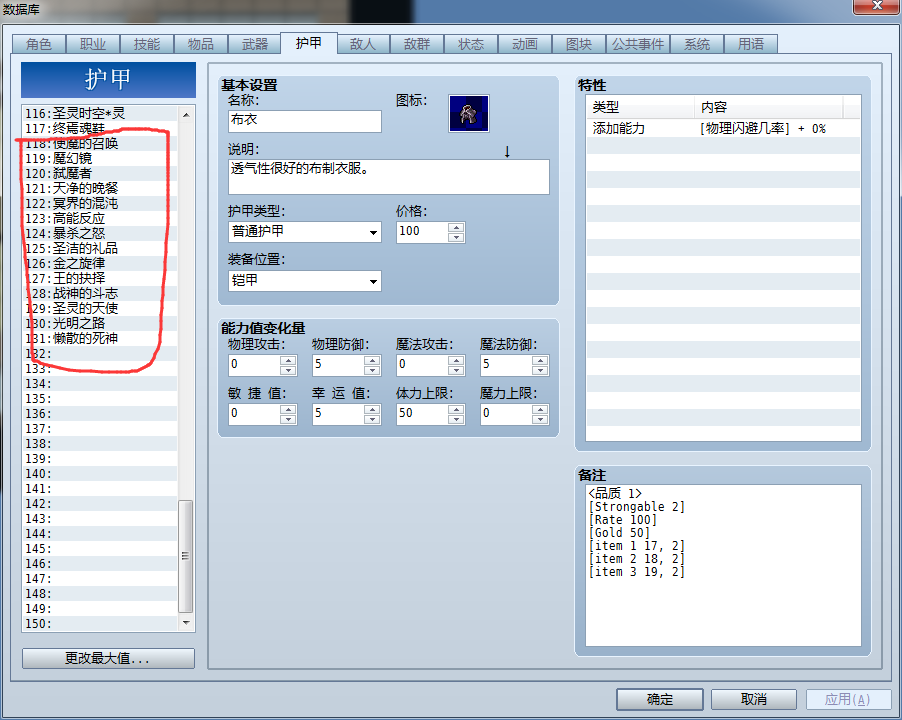Increase 魔法攻击 with the up arrow
The height and width of the screenshot is (720, 902).
[456, 360]
